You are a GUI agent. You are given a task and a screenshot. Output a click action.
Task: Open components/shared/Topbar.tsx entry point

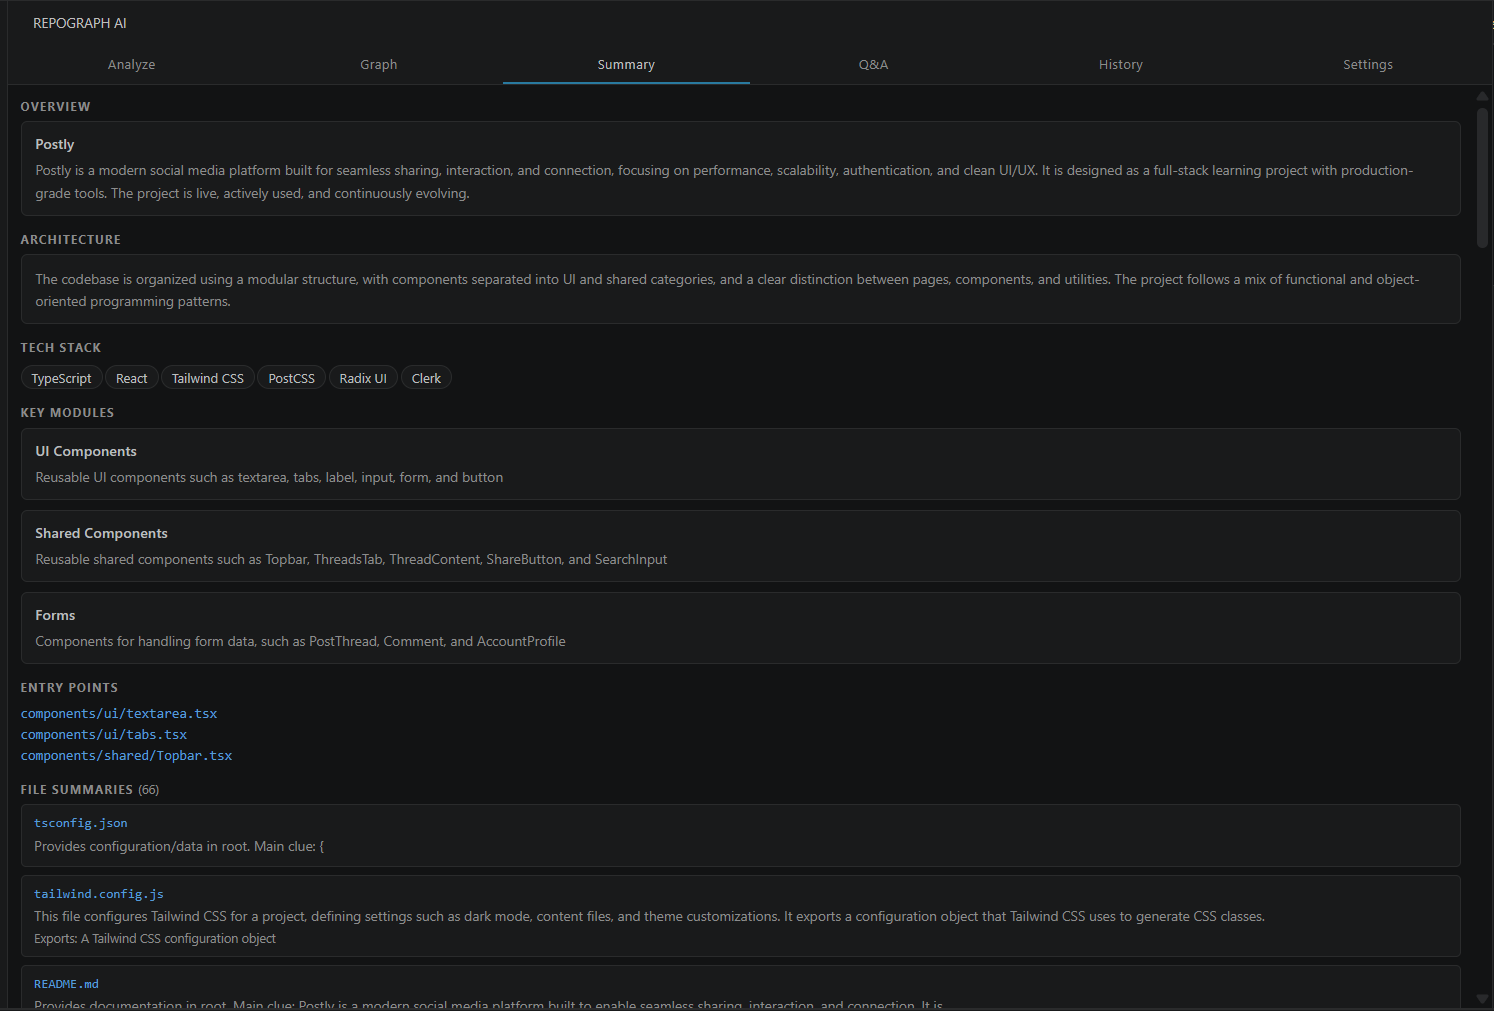pos(126,755)
